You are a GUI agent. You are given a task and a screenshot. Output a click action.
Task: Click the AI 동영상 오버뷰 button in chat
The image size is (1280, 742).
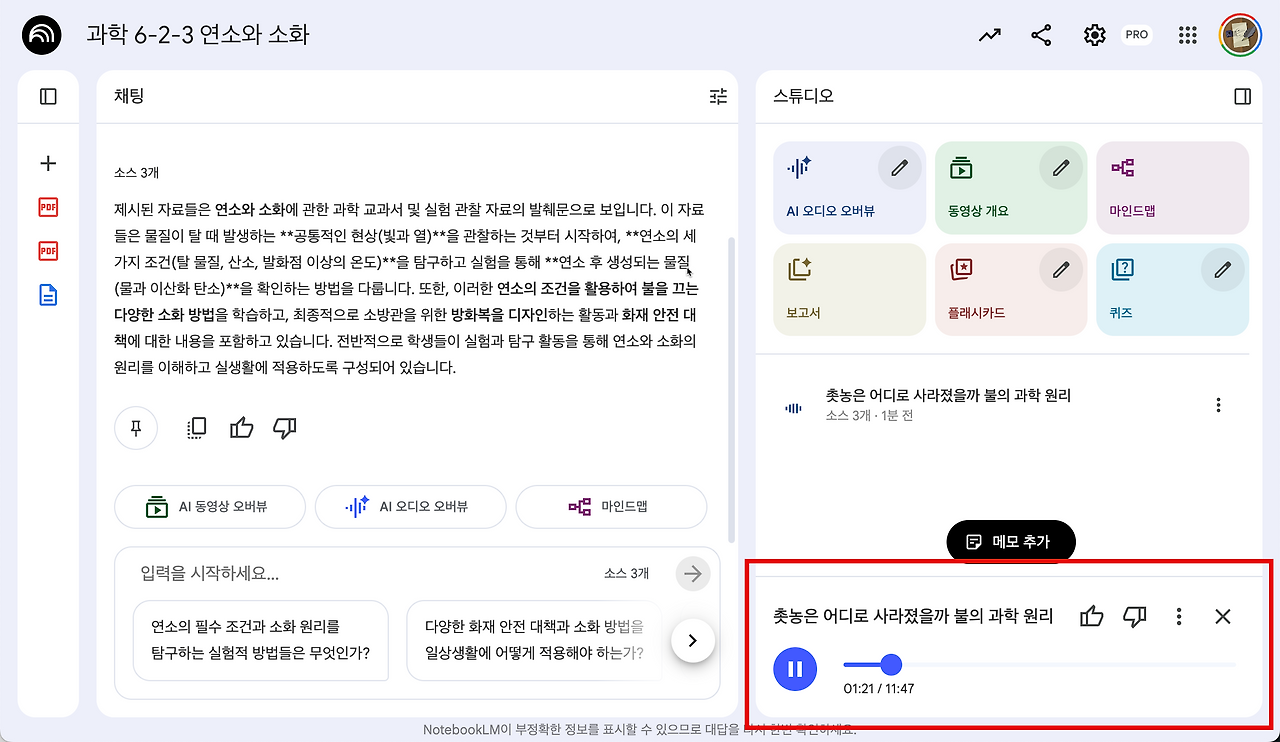click(x=210, y=506)
